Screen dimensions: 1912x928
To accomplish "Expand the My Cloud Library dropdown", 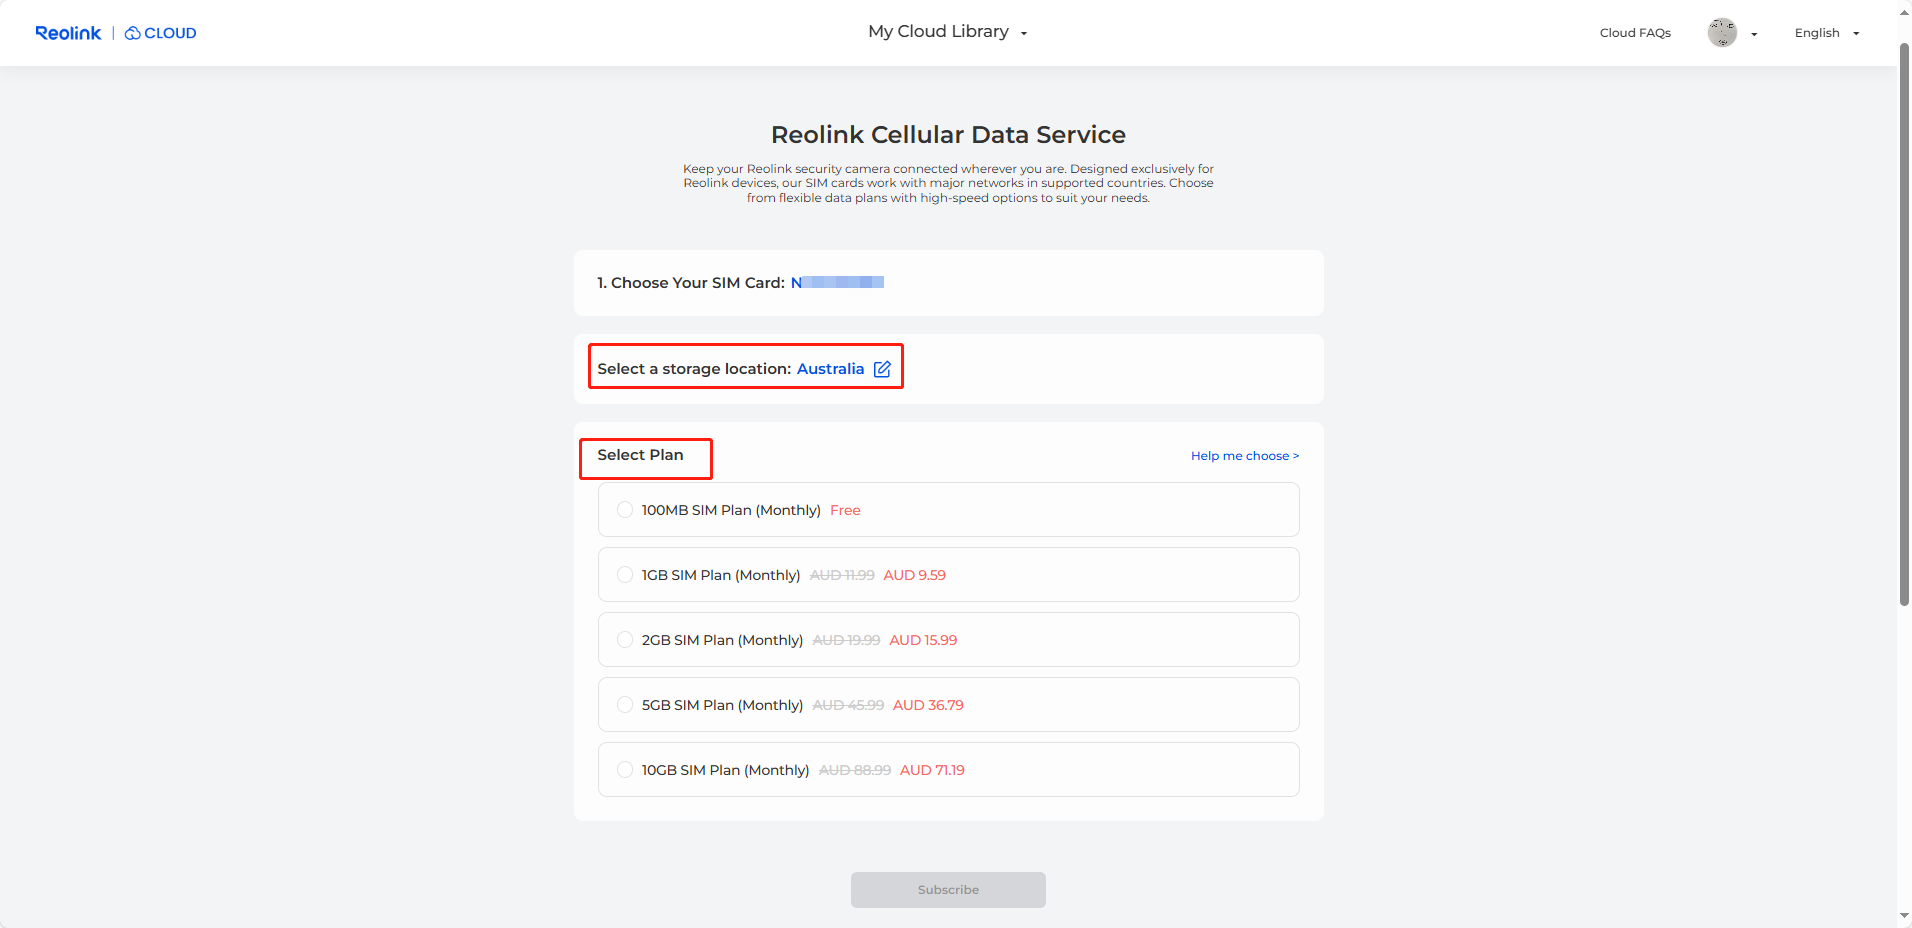I will tap(948, 32).
